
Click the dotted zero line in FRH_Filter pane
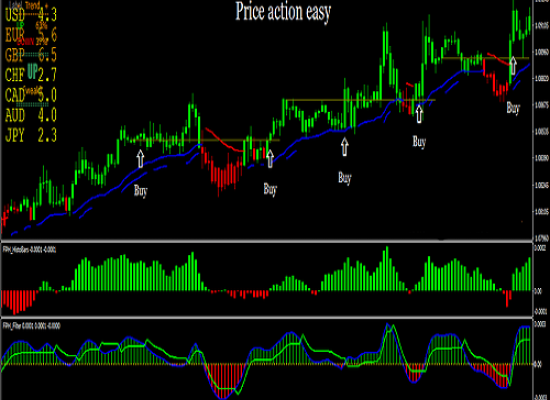tap(267, 364)
